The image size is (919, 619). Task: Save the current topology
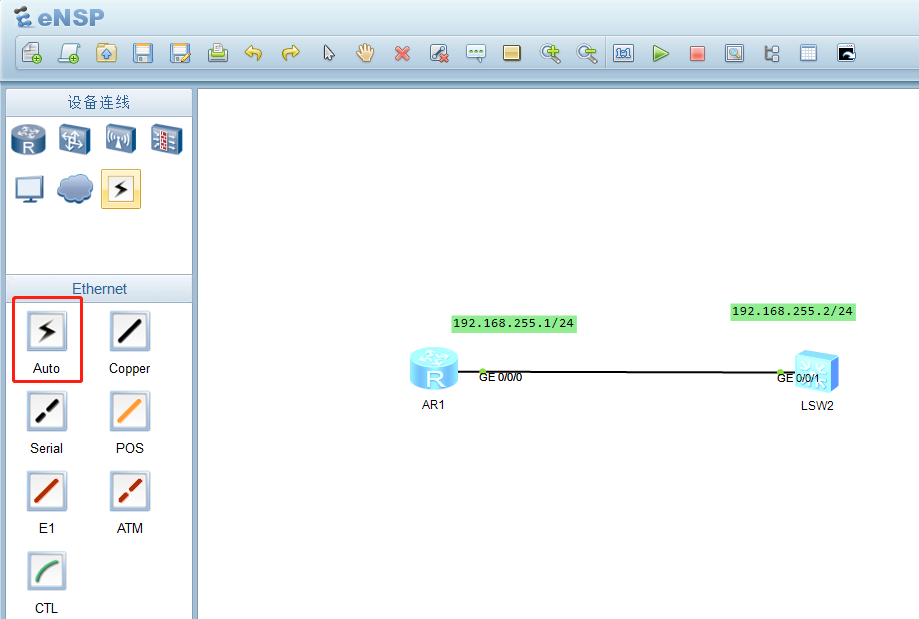(x=143, y=53)
